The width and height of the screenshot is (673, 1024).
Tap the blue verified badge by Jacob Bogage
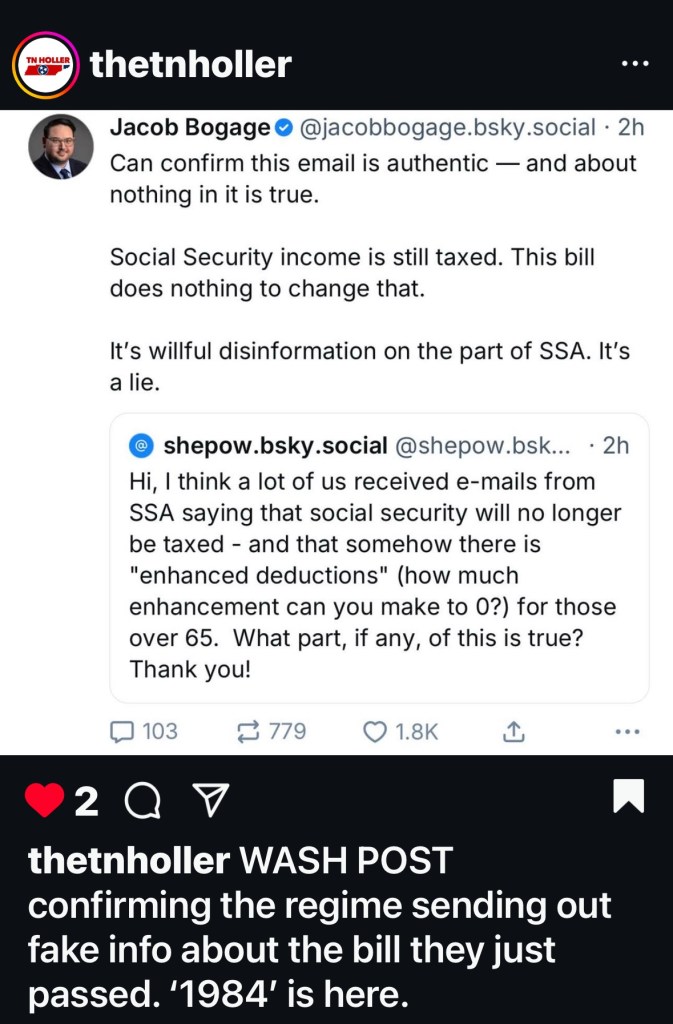(283, 128)
